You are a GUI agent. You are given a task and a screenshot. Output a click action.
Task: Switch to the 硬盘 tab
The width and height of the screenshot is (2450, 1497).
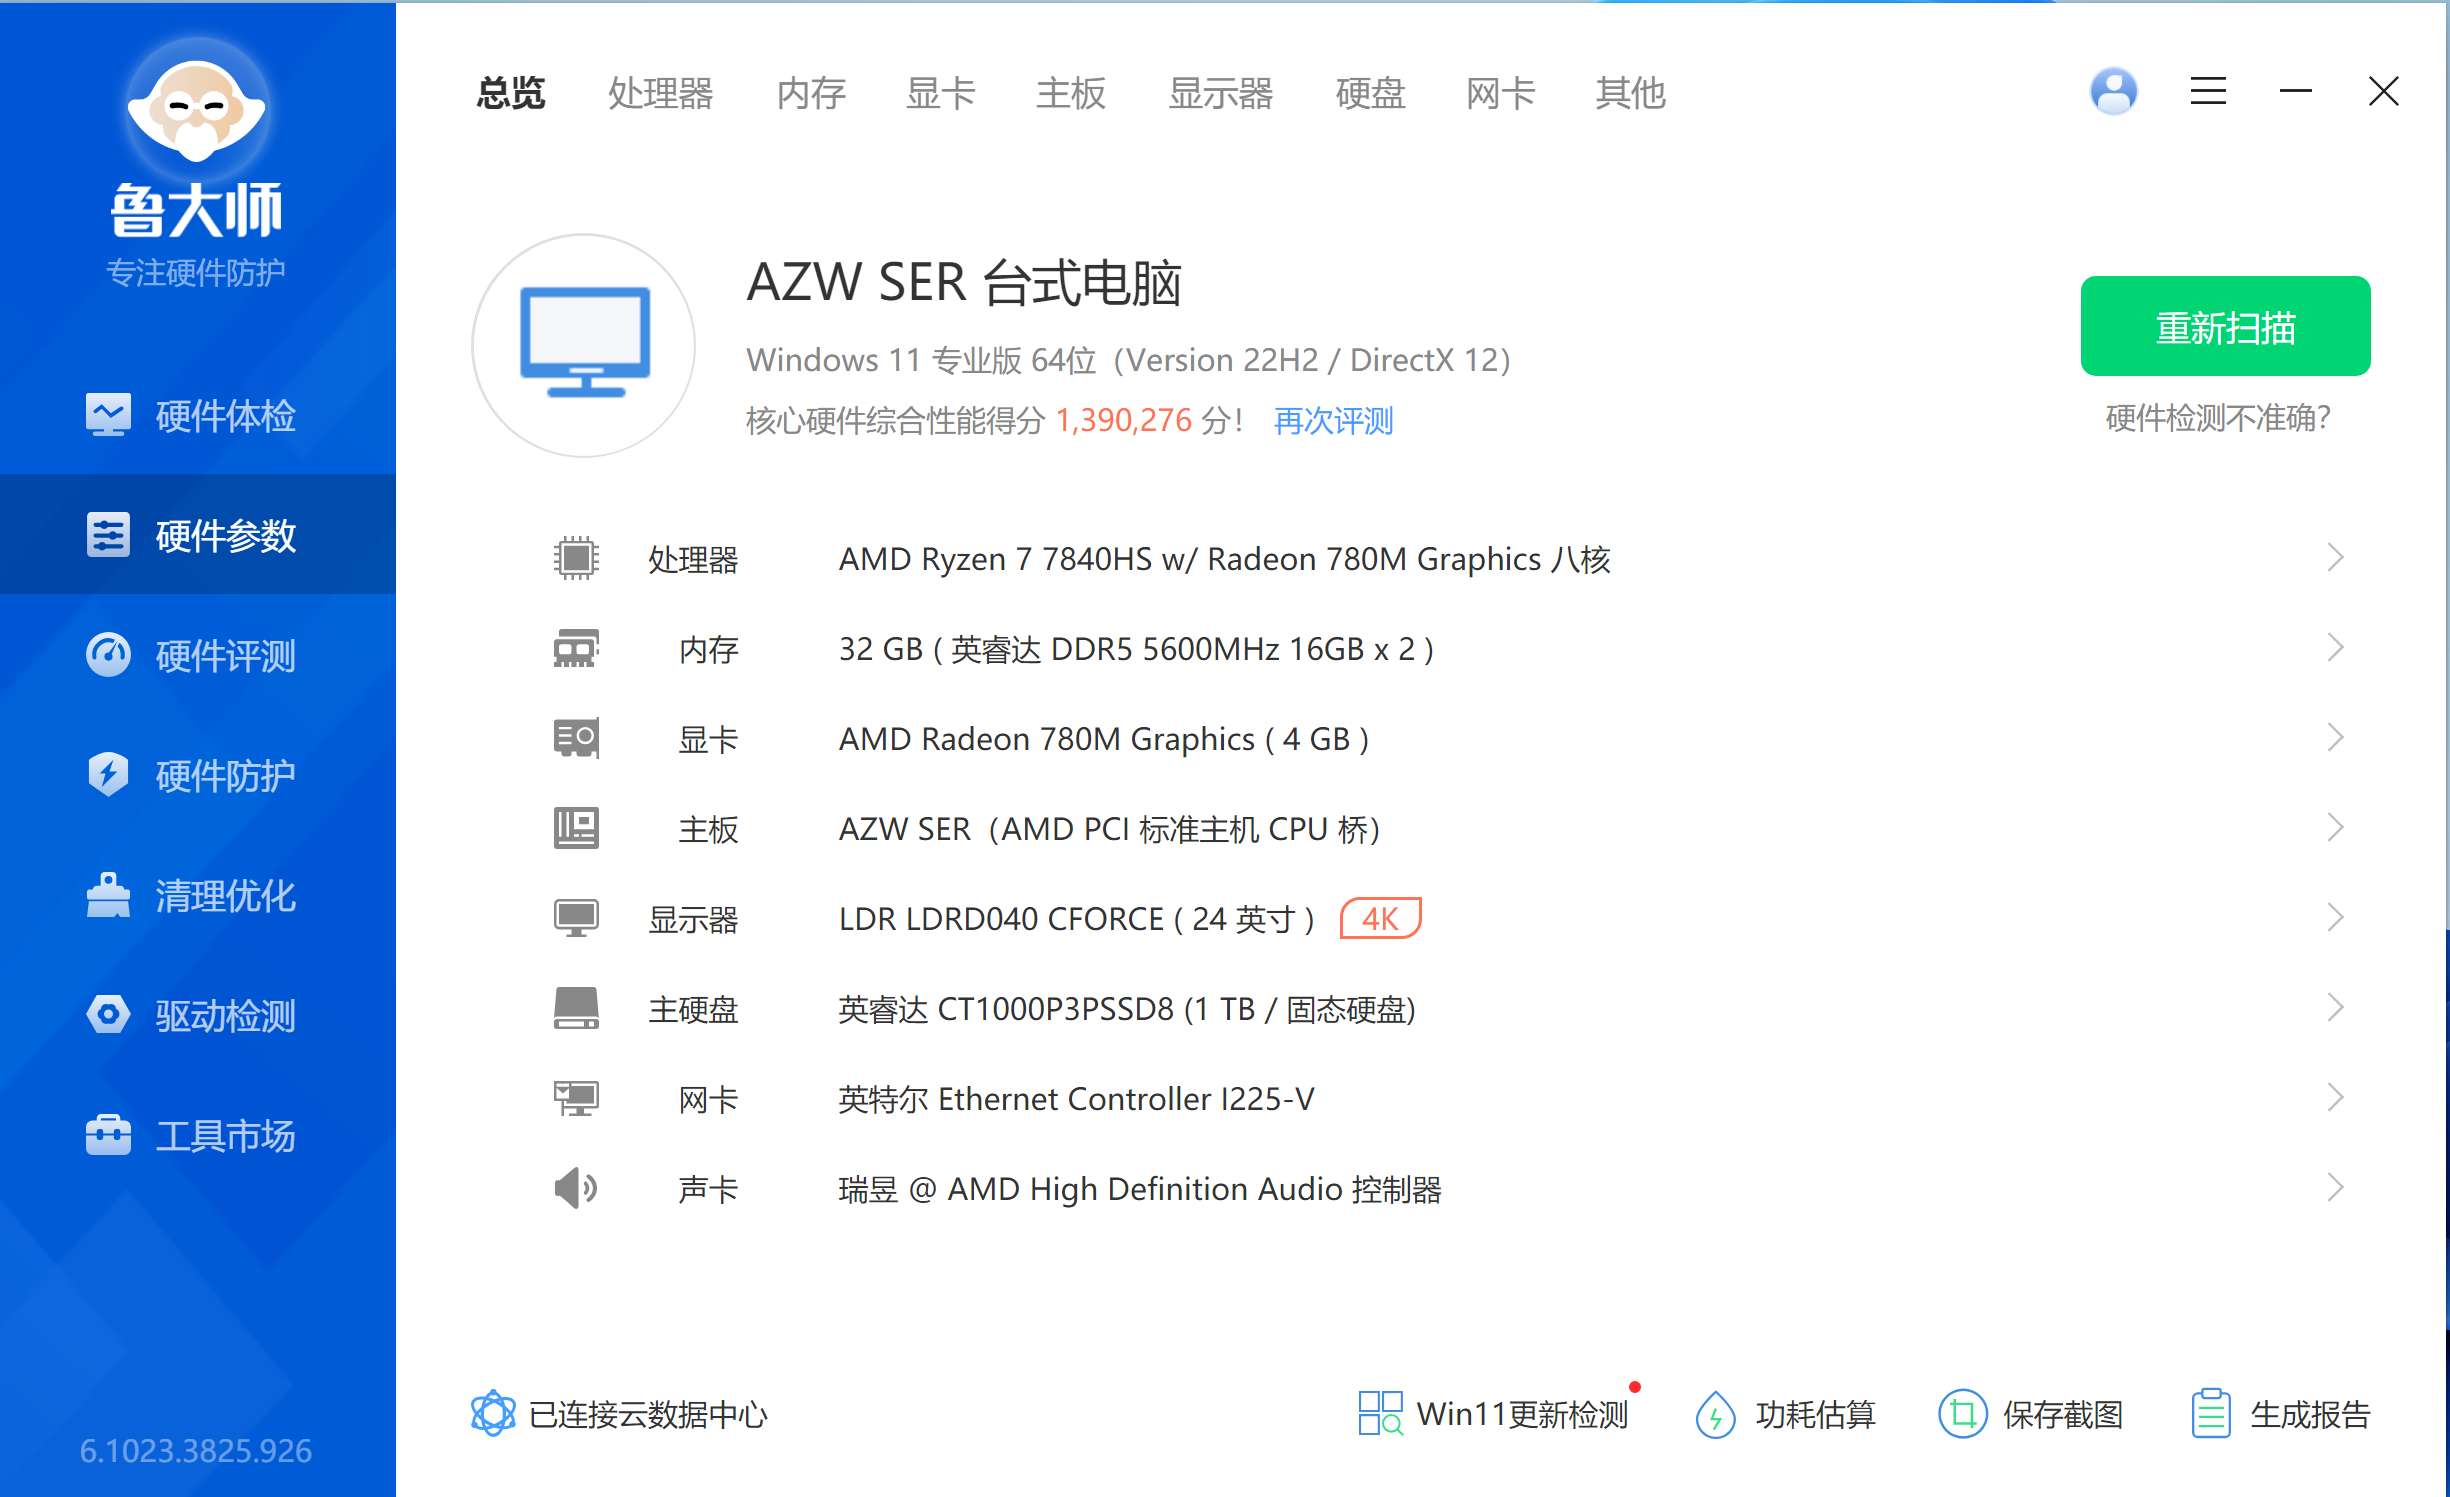[x=1371, y=93]
